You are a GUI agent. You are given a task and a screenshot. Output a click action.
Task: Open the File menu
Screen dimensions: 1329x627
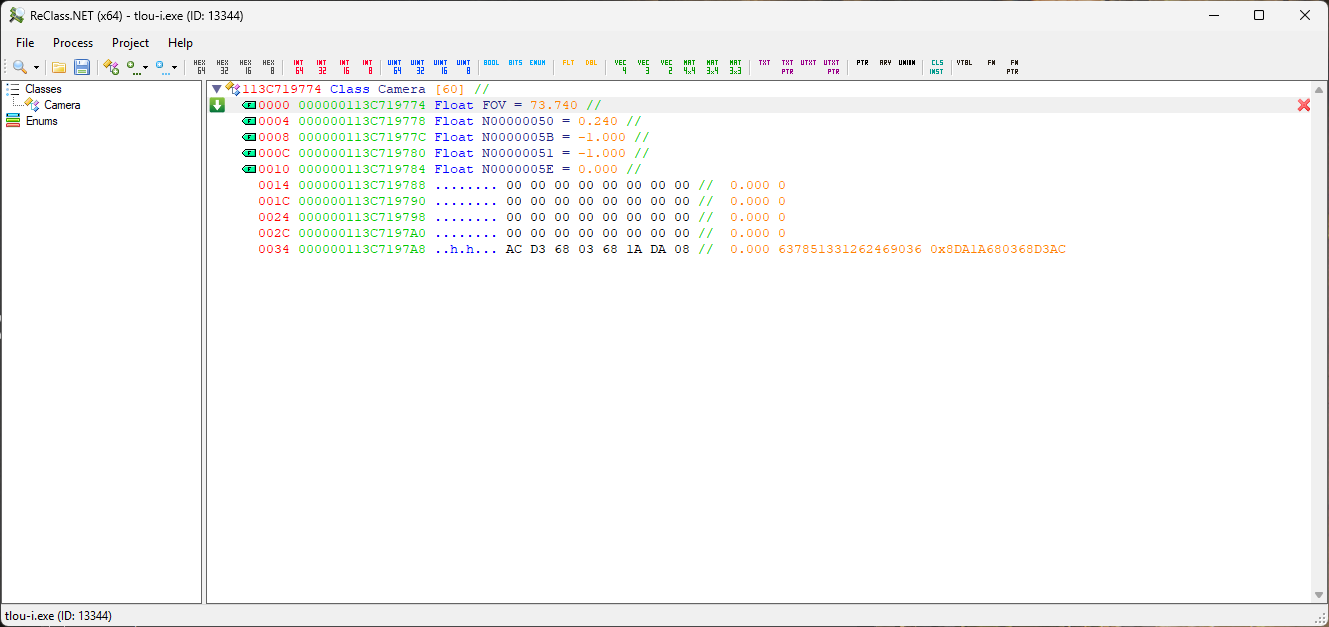(x=25, y=43)
